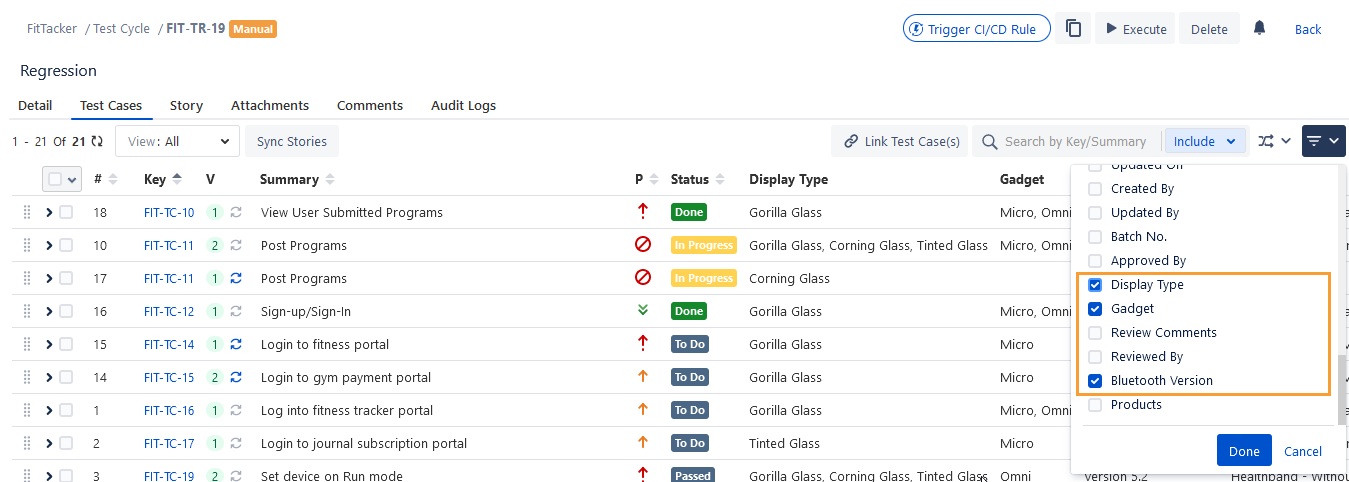Click the search magnifier icon
This screenshot has height=482, width=1349.
[990, 141]
